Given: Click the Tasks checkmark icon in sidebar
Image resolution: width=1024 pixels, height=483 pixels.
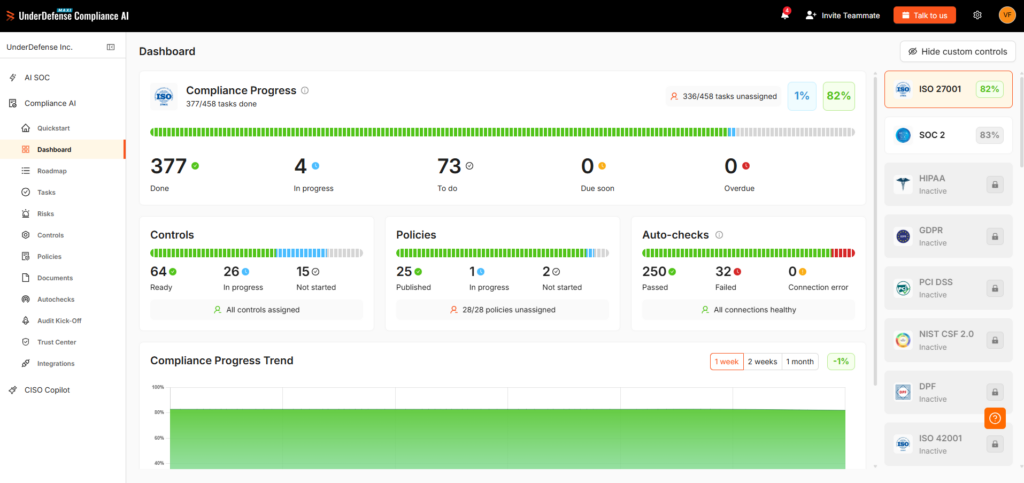Looking at the screenshot, I should tap(25, 193).
